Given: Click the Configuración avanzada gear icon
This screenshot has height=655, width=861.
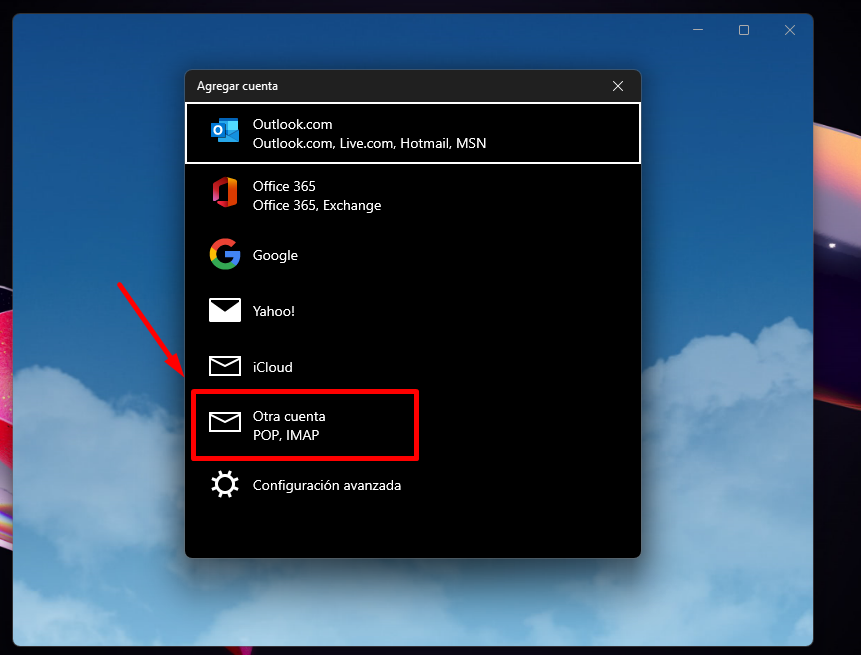Looking at the screenshot, I should click(225, 484).
